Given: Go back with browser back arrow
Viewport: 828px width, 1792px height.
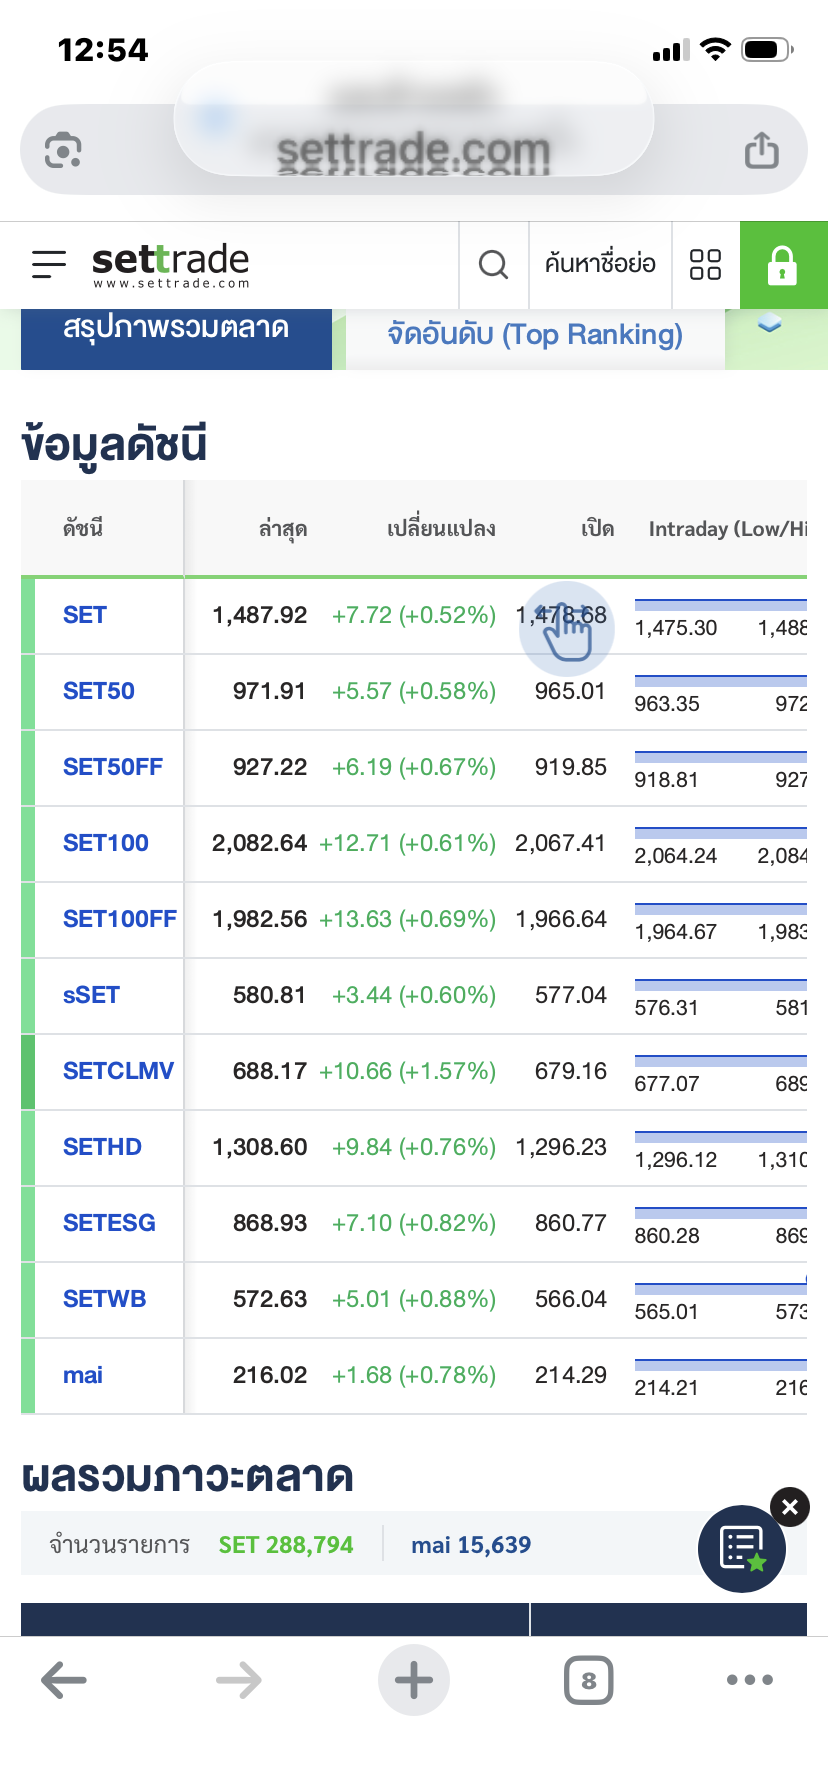Looking at the screenshot, I should pyautogui.click(x=64, y=1680).
